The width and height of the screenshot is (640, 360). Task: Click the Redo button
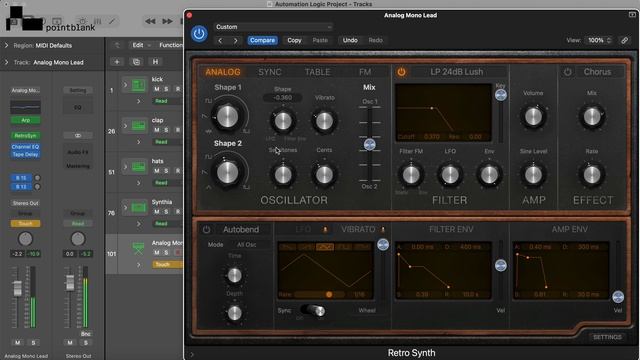(376, 40)
